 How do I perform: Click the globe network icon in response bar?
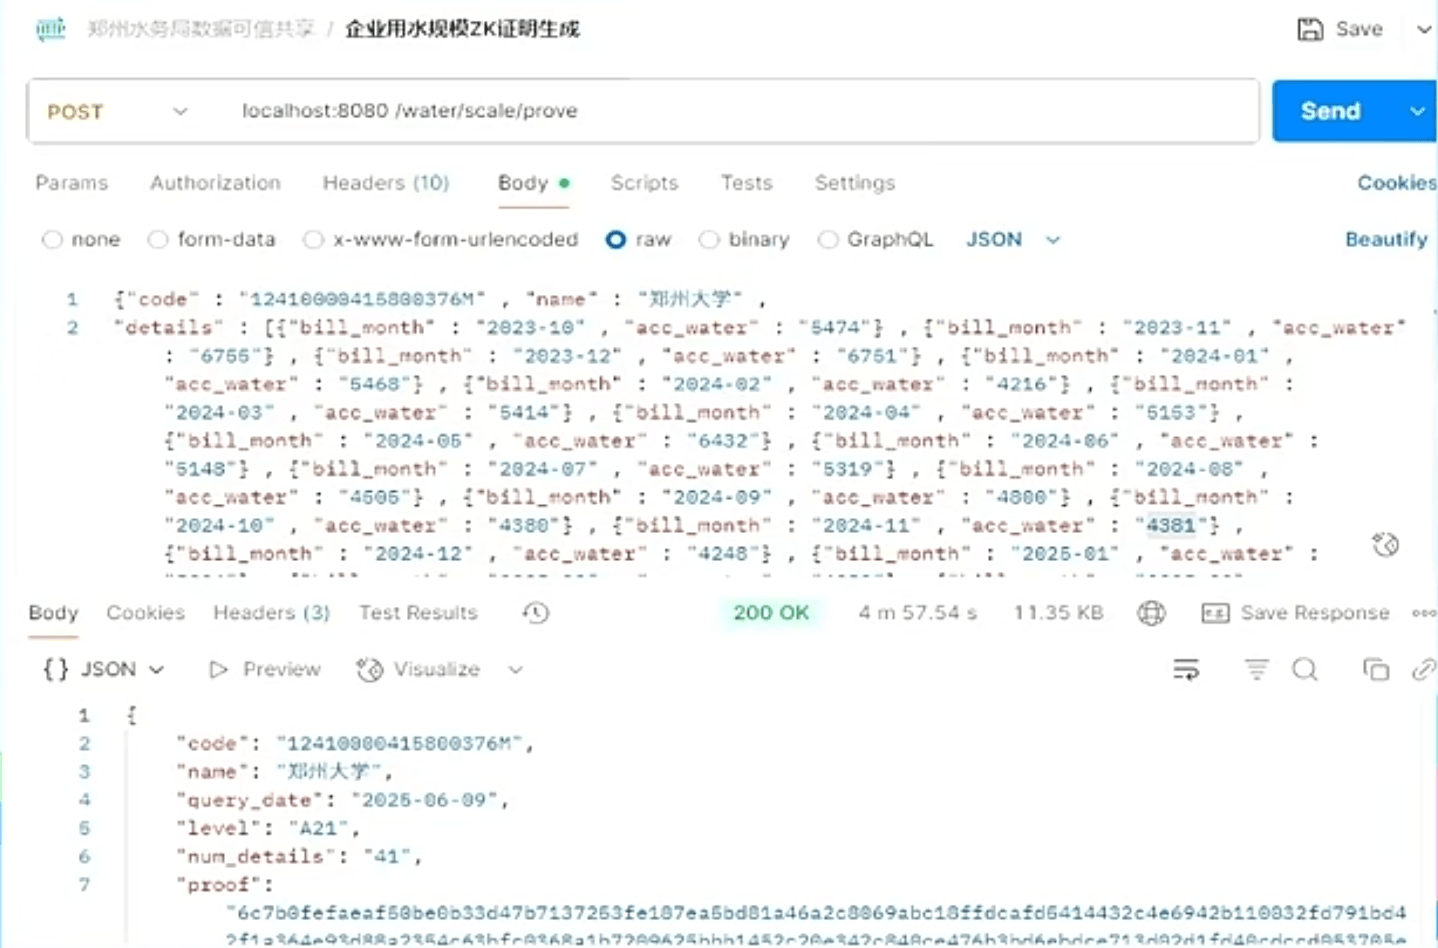[1151, 613]
